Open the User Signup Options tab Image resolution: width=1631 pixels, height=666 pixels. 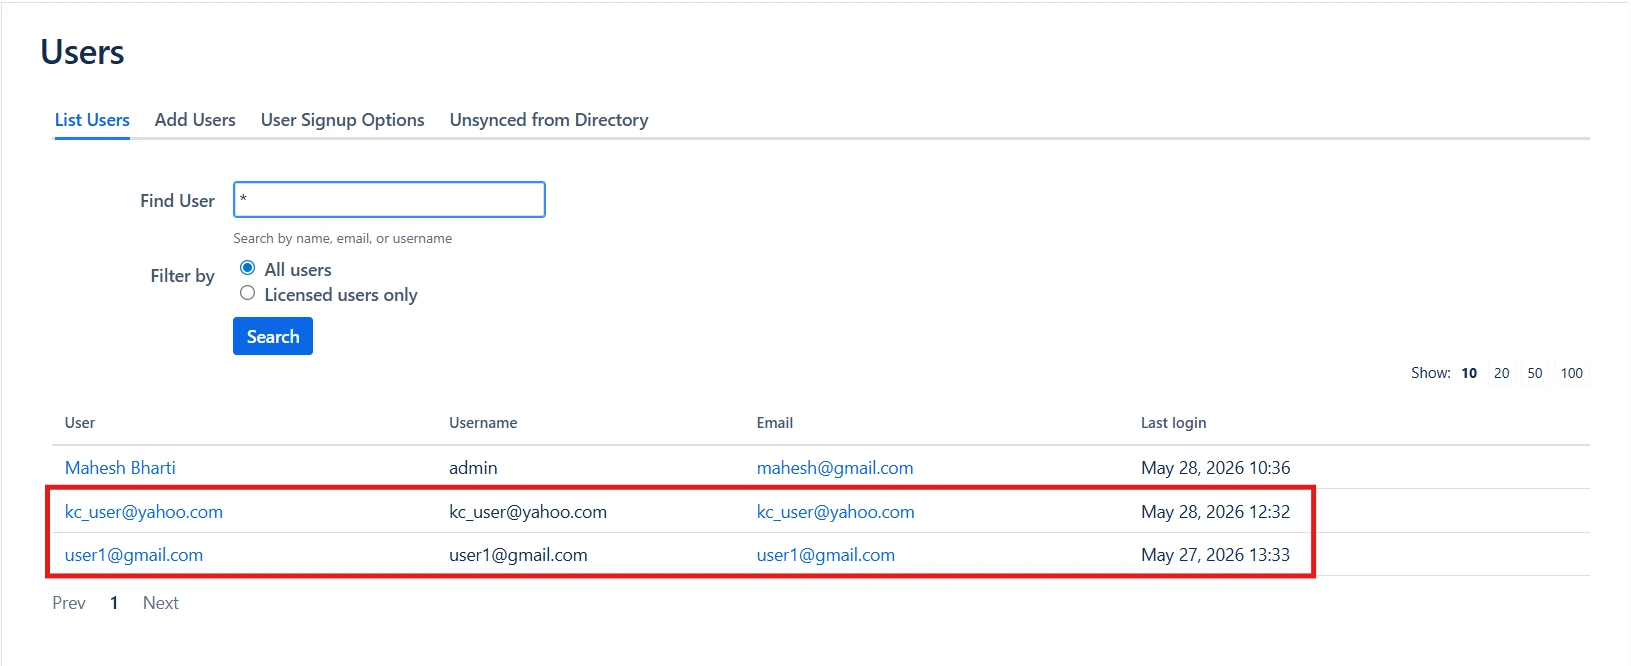[343, 120]
